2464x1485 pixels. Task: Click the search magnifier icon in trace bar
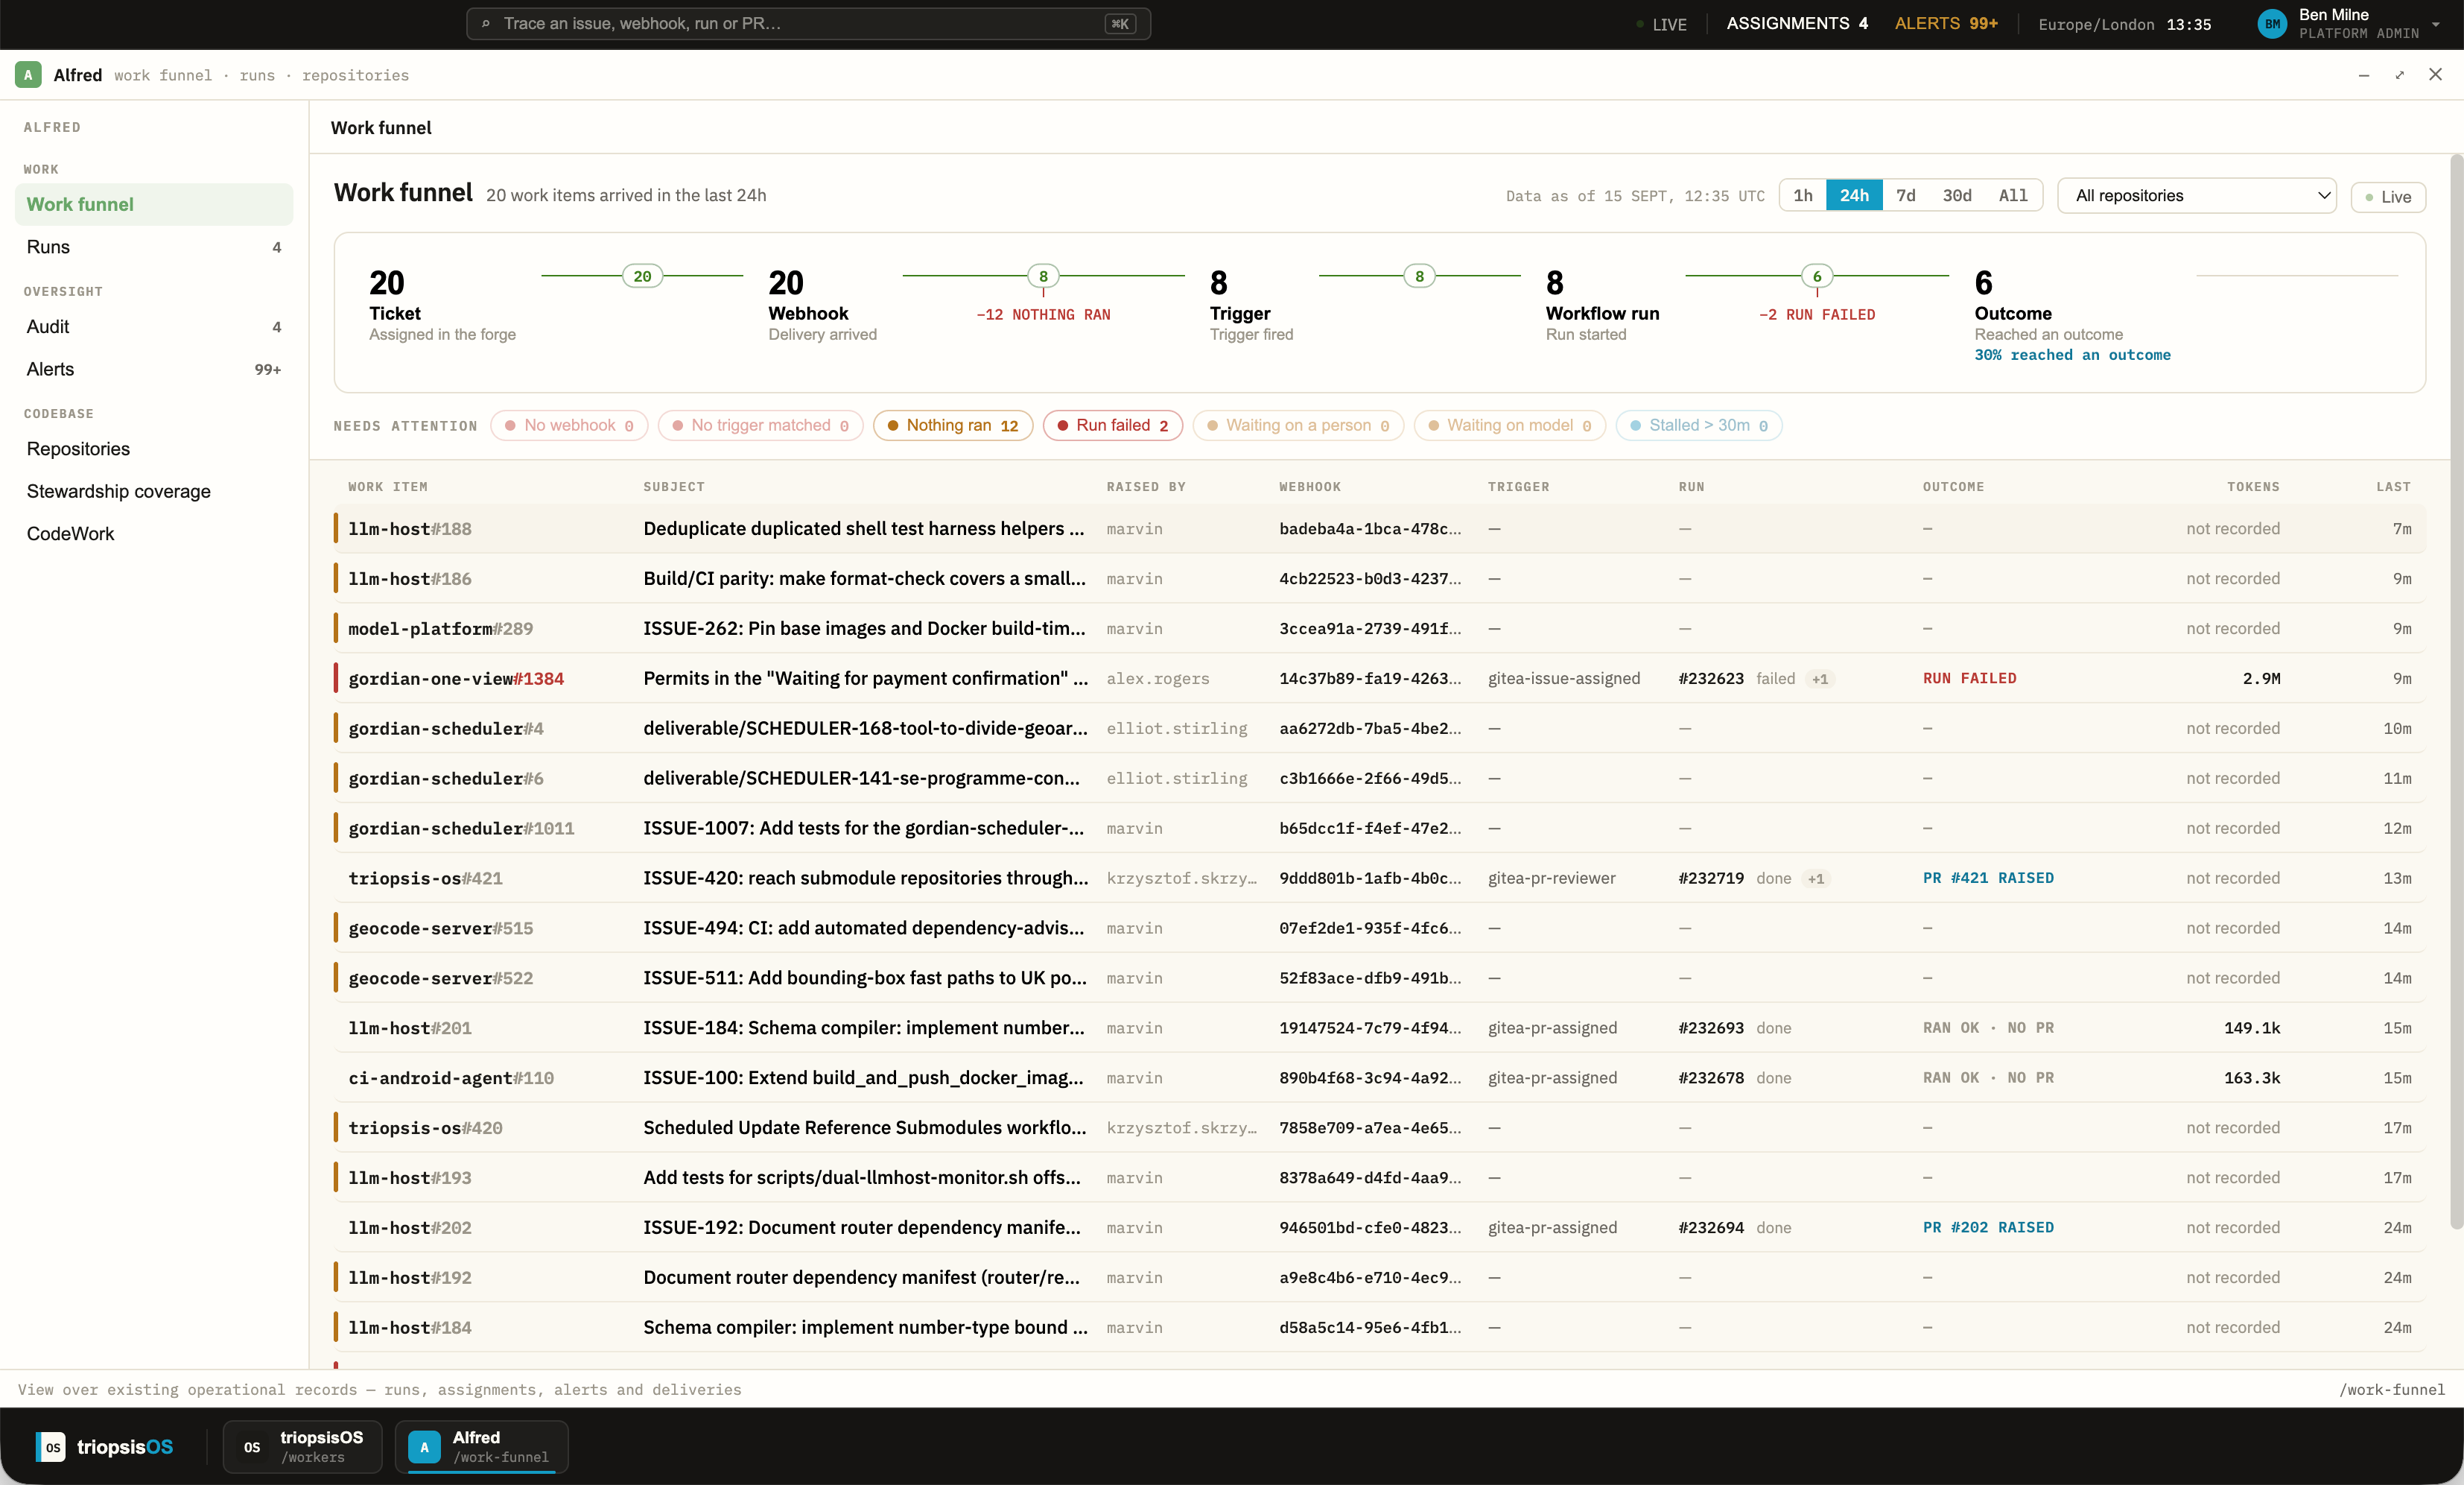point(486,24)
